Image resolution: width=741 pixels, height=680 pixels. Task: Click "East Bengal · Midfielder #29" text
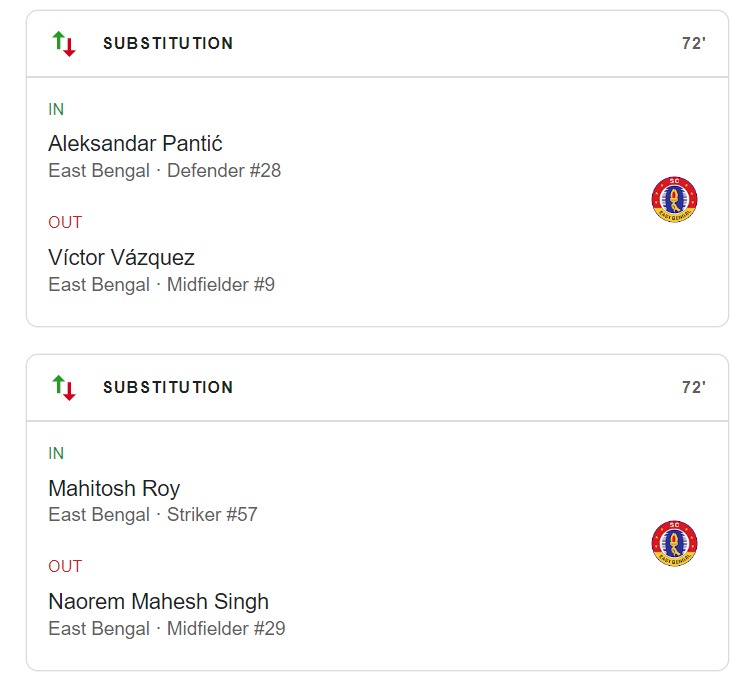tap(166, 629)
